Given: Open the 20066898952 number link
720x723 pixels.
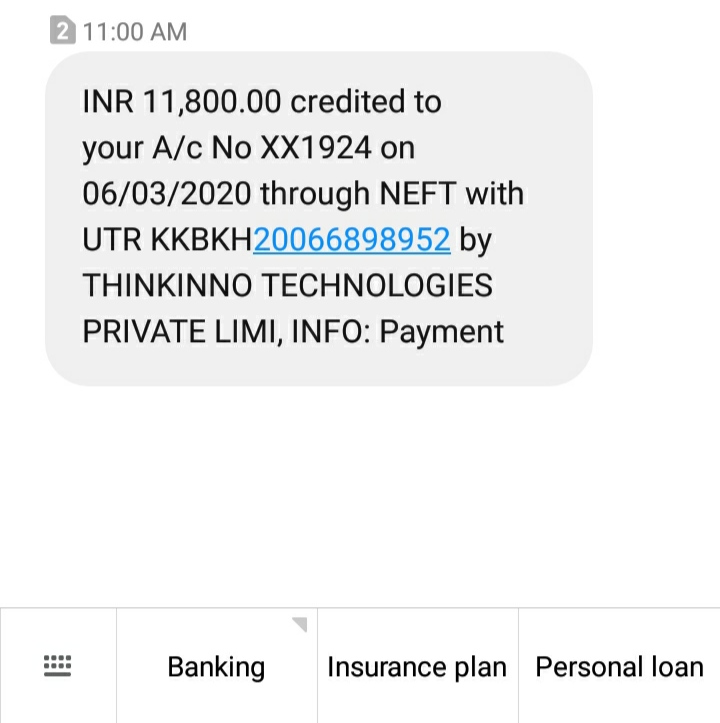Looking at the screenshot, I should [351, 239].
